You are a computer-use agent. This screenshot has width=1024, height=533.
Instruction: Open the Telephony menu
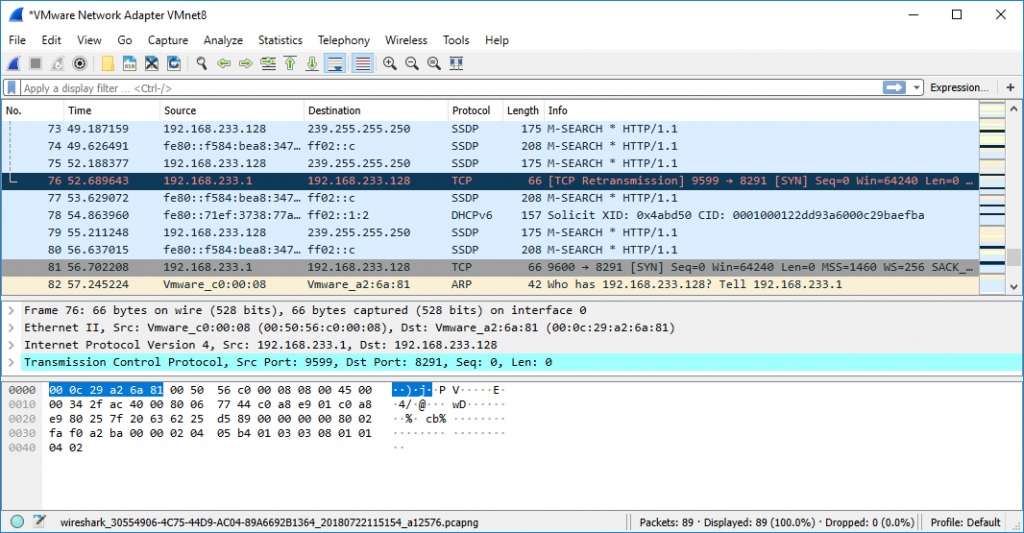pos(344,40)
